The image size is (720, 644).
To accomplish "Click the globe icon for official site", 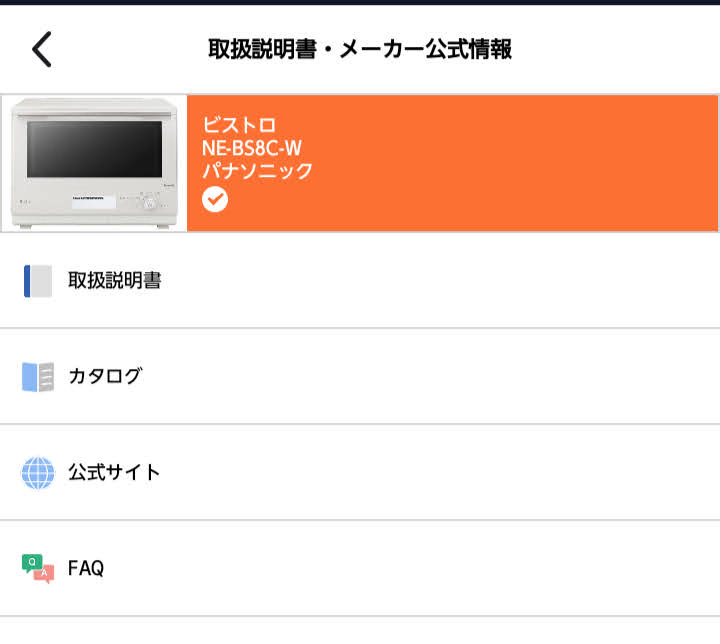I will click(37, 473).
